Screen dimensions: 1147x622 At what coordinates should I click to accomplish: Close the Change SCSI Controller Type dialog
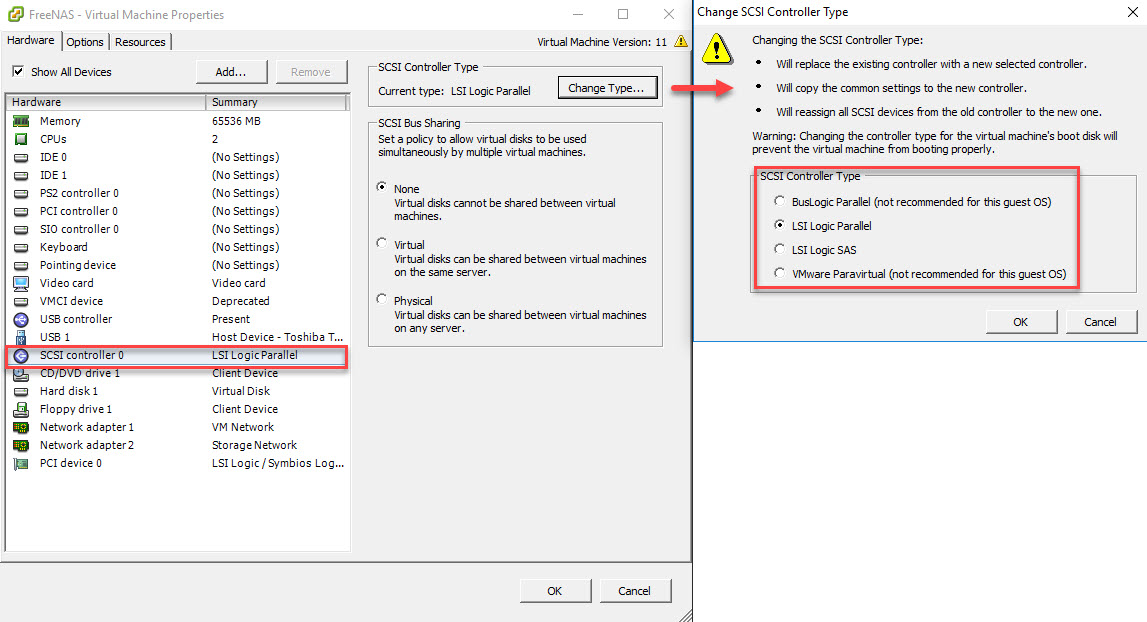coord(1132,12)
